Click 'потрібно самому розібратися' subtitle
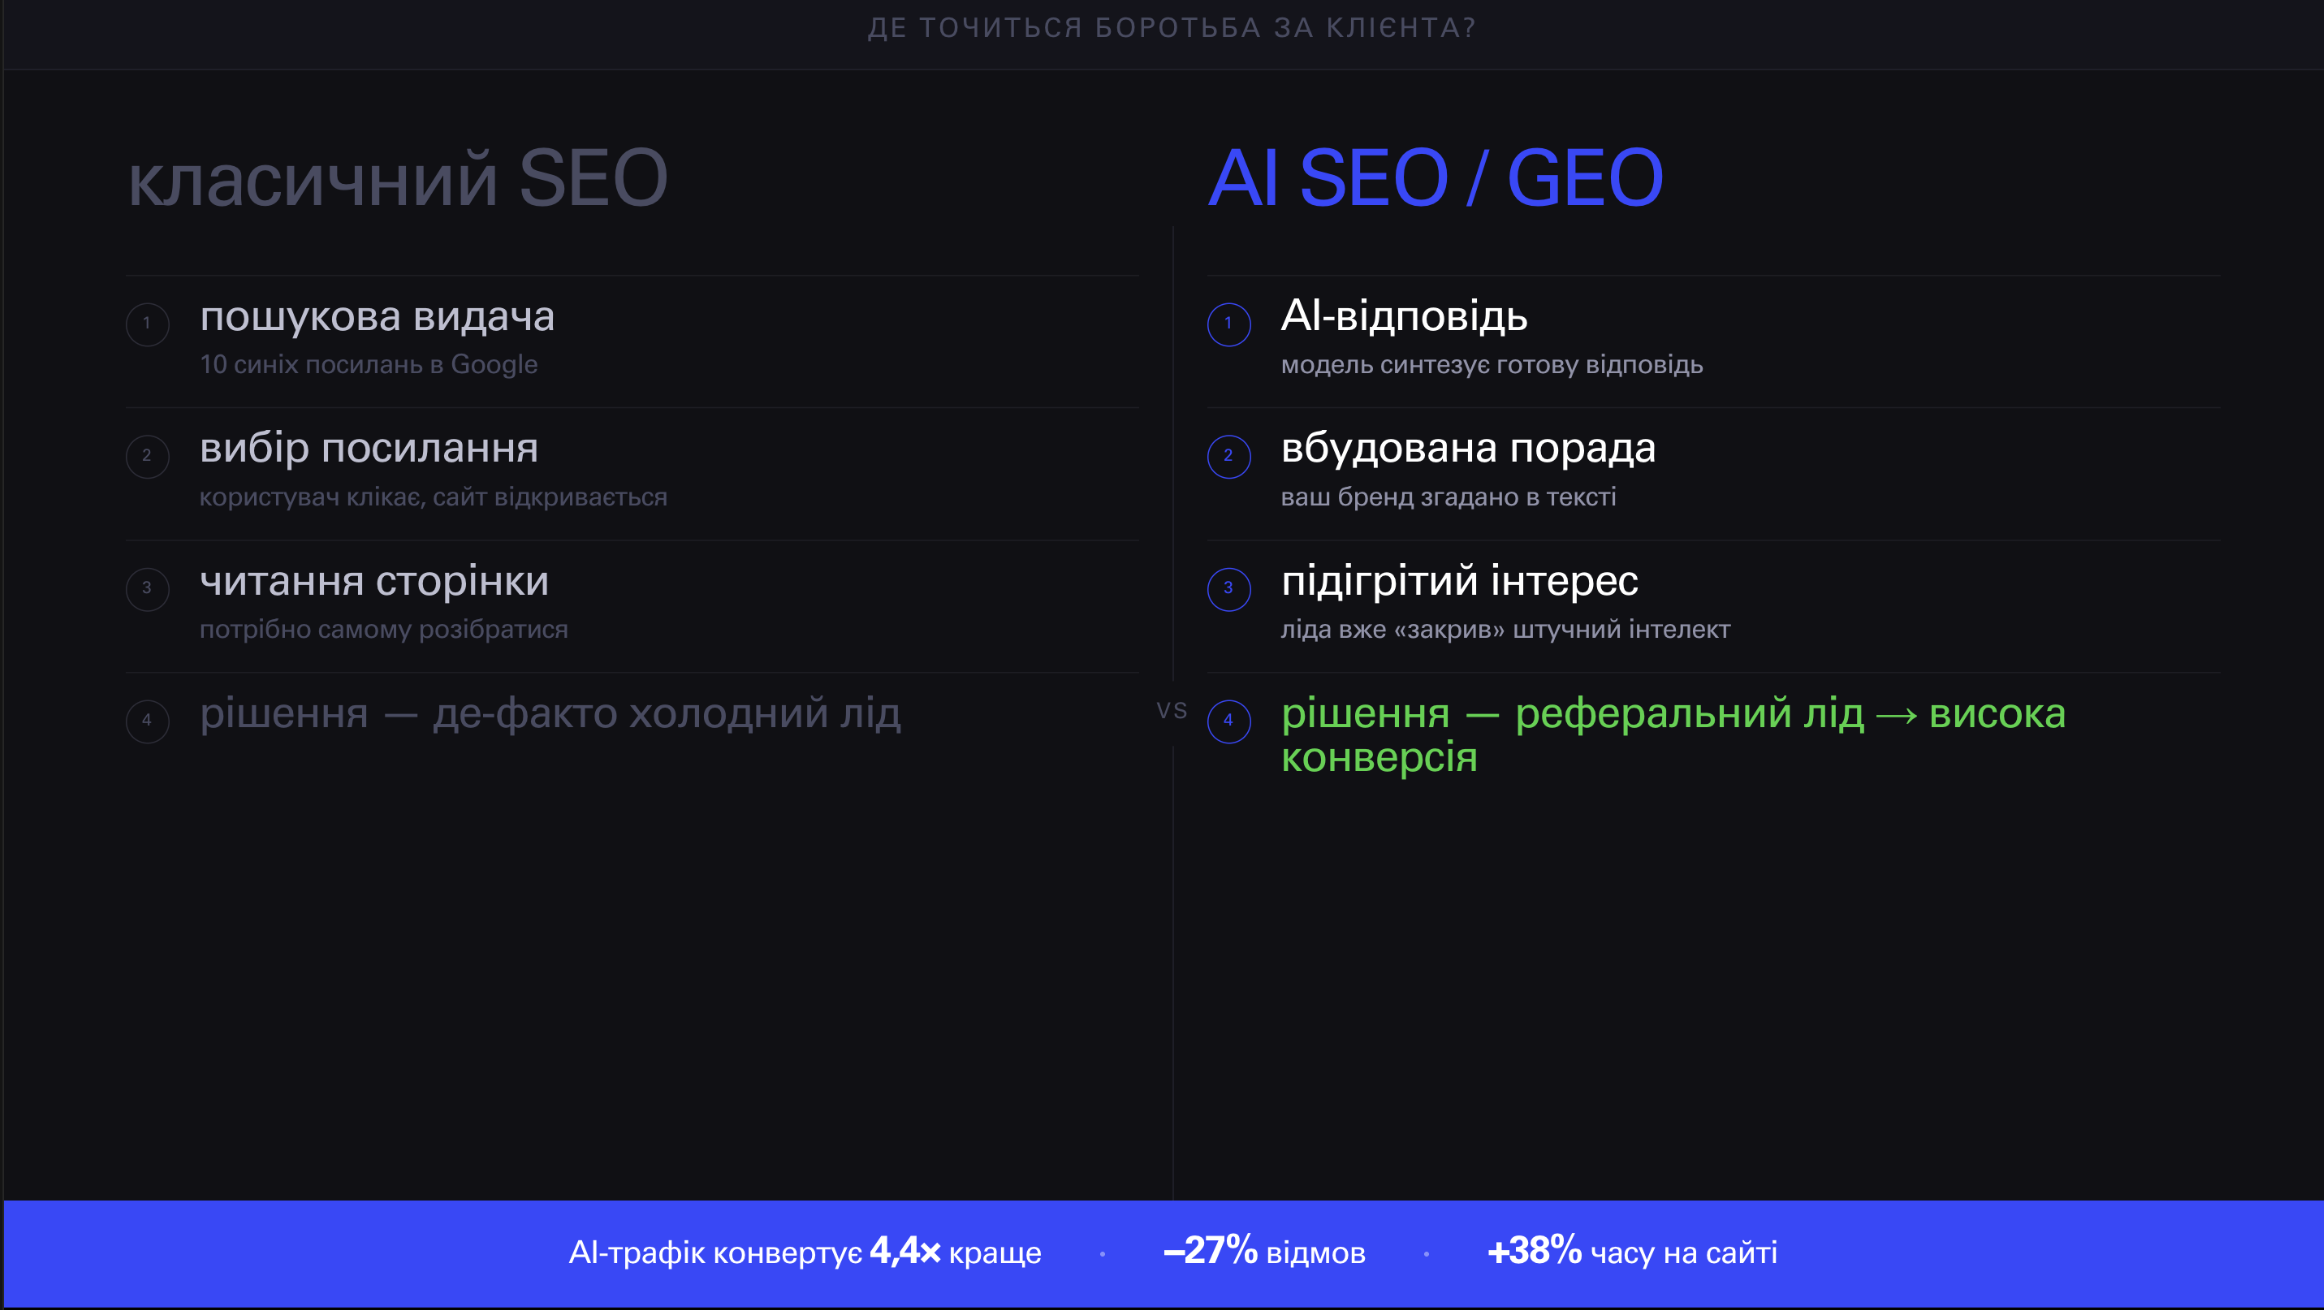This screenshot has height=1310, width=2324. (x=384, y=629)
